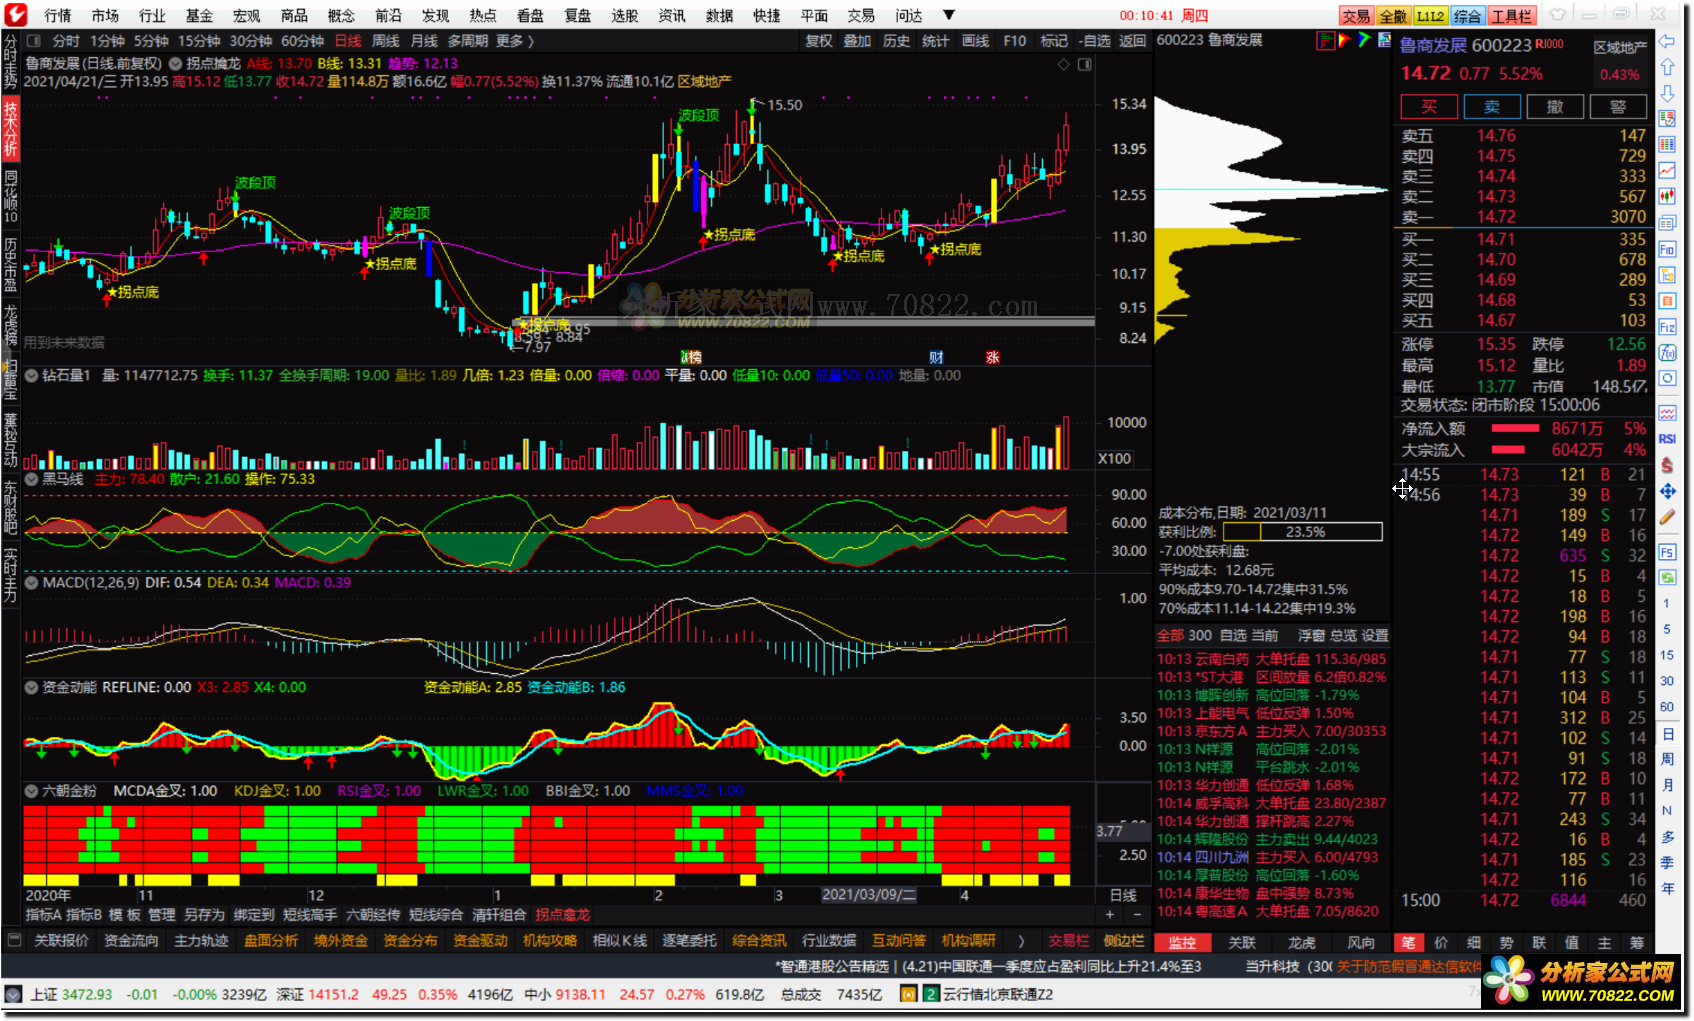Click the small window icon before 分时
Viewport: 1694px width, 1021px height.
click(x=34, y=41)
